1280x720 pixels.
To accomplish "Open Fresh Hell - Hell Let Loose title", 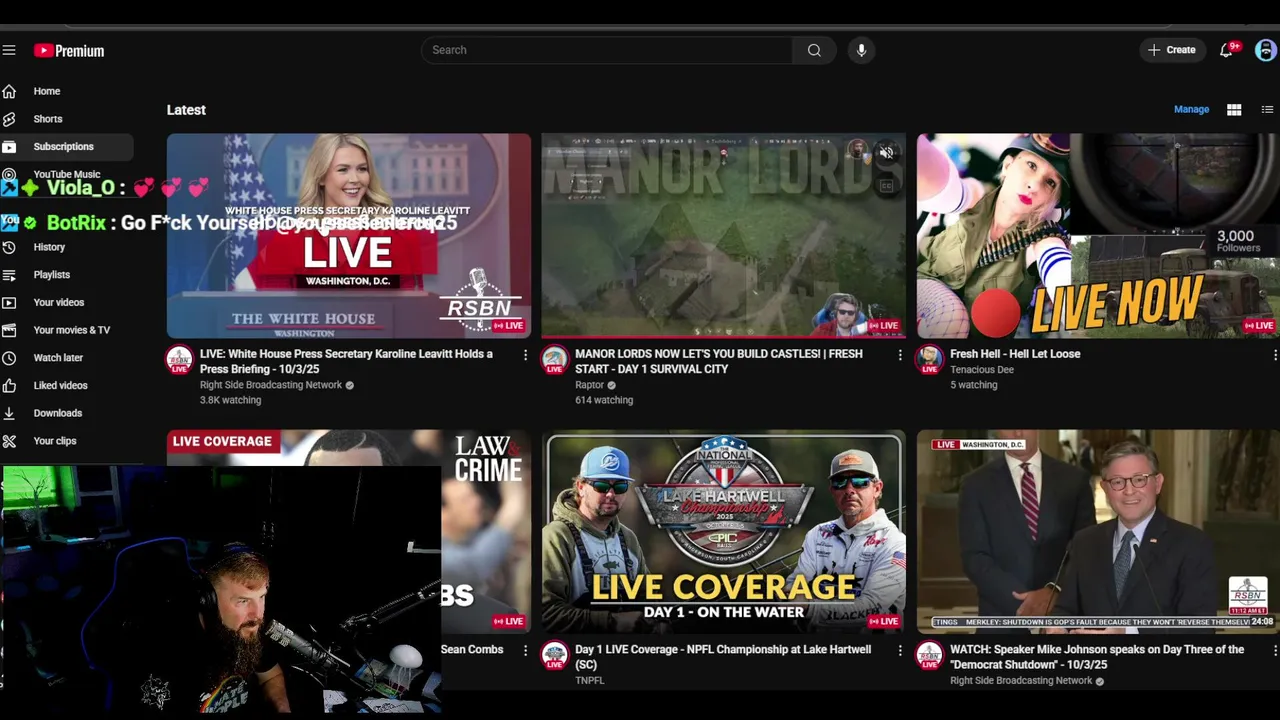I will (x=1015, y=354).
